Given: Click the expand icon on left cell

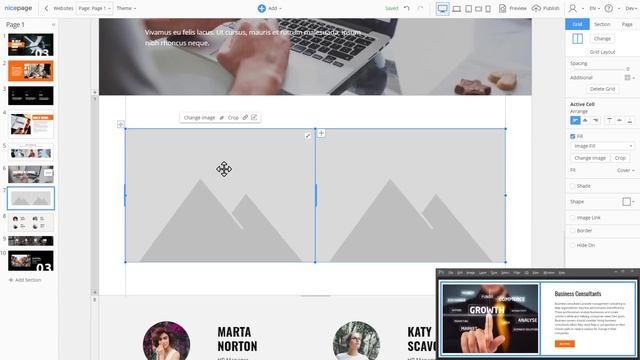Looking at the screenshot, I should point(308,136).
